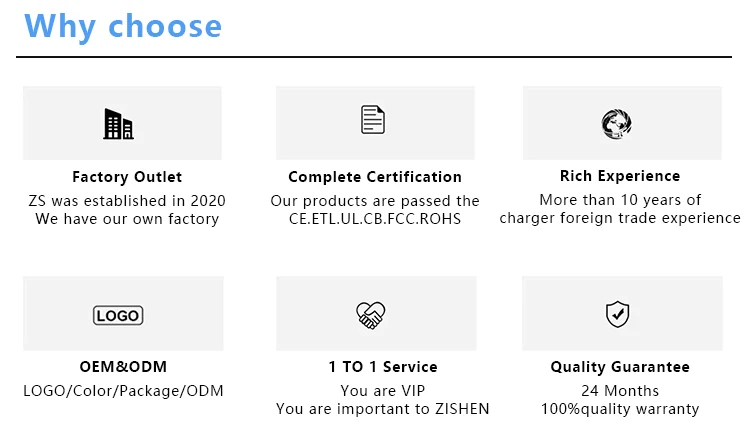Screen dimensions: 750x432
Task: Click the Quality Guarantee title
Action: (x=620, y=367)
